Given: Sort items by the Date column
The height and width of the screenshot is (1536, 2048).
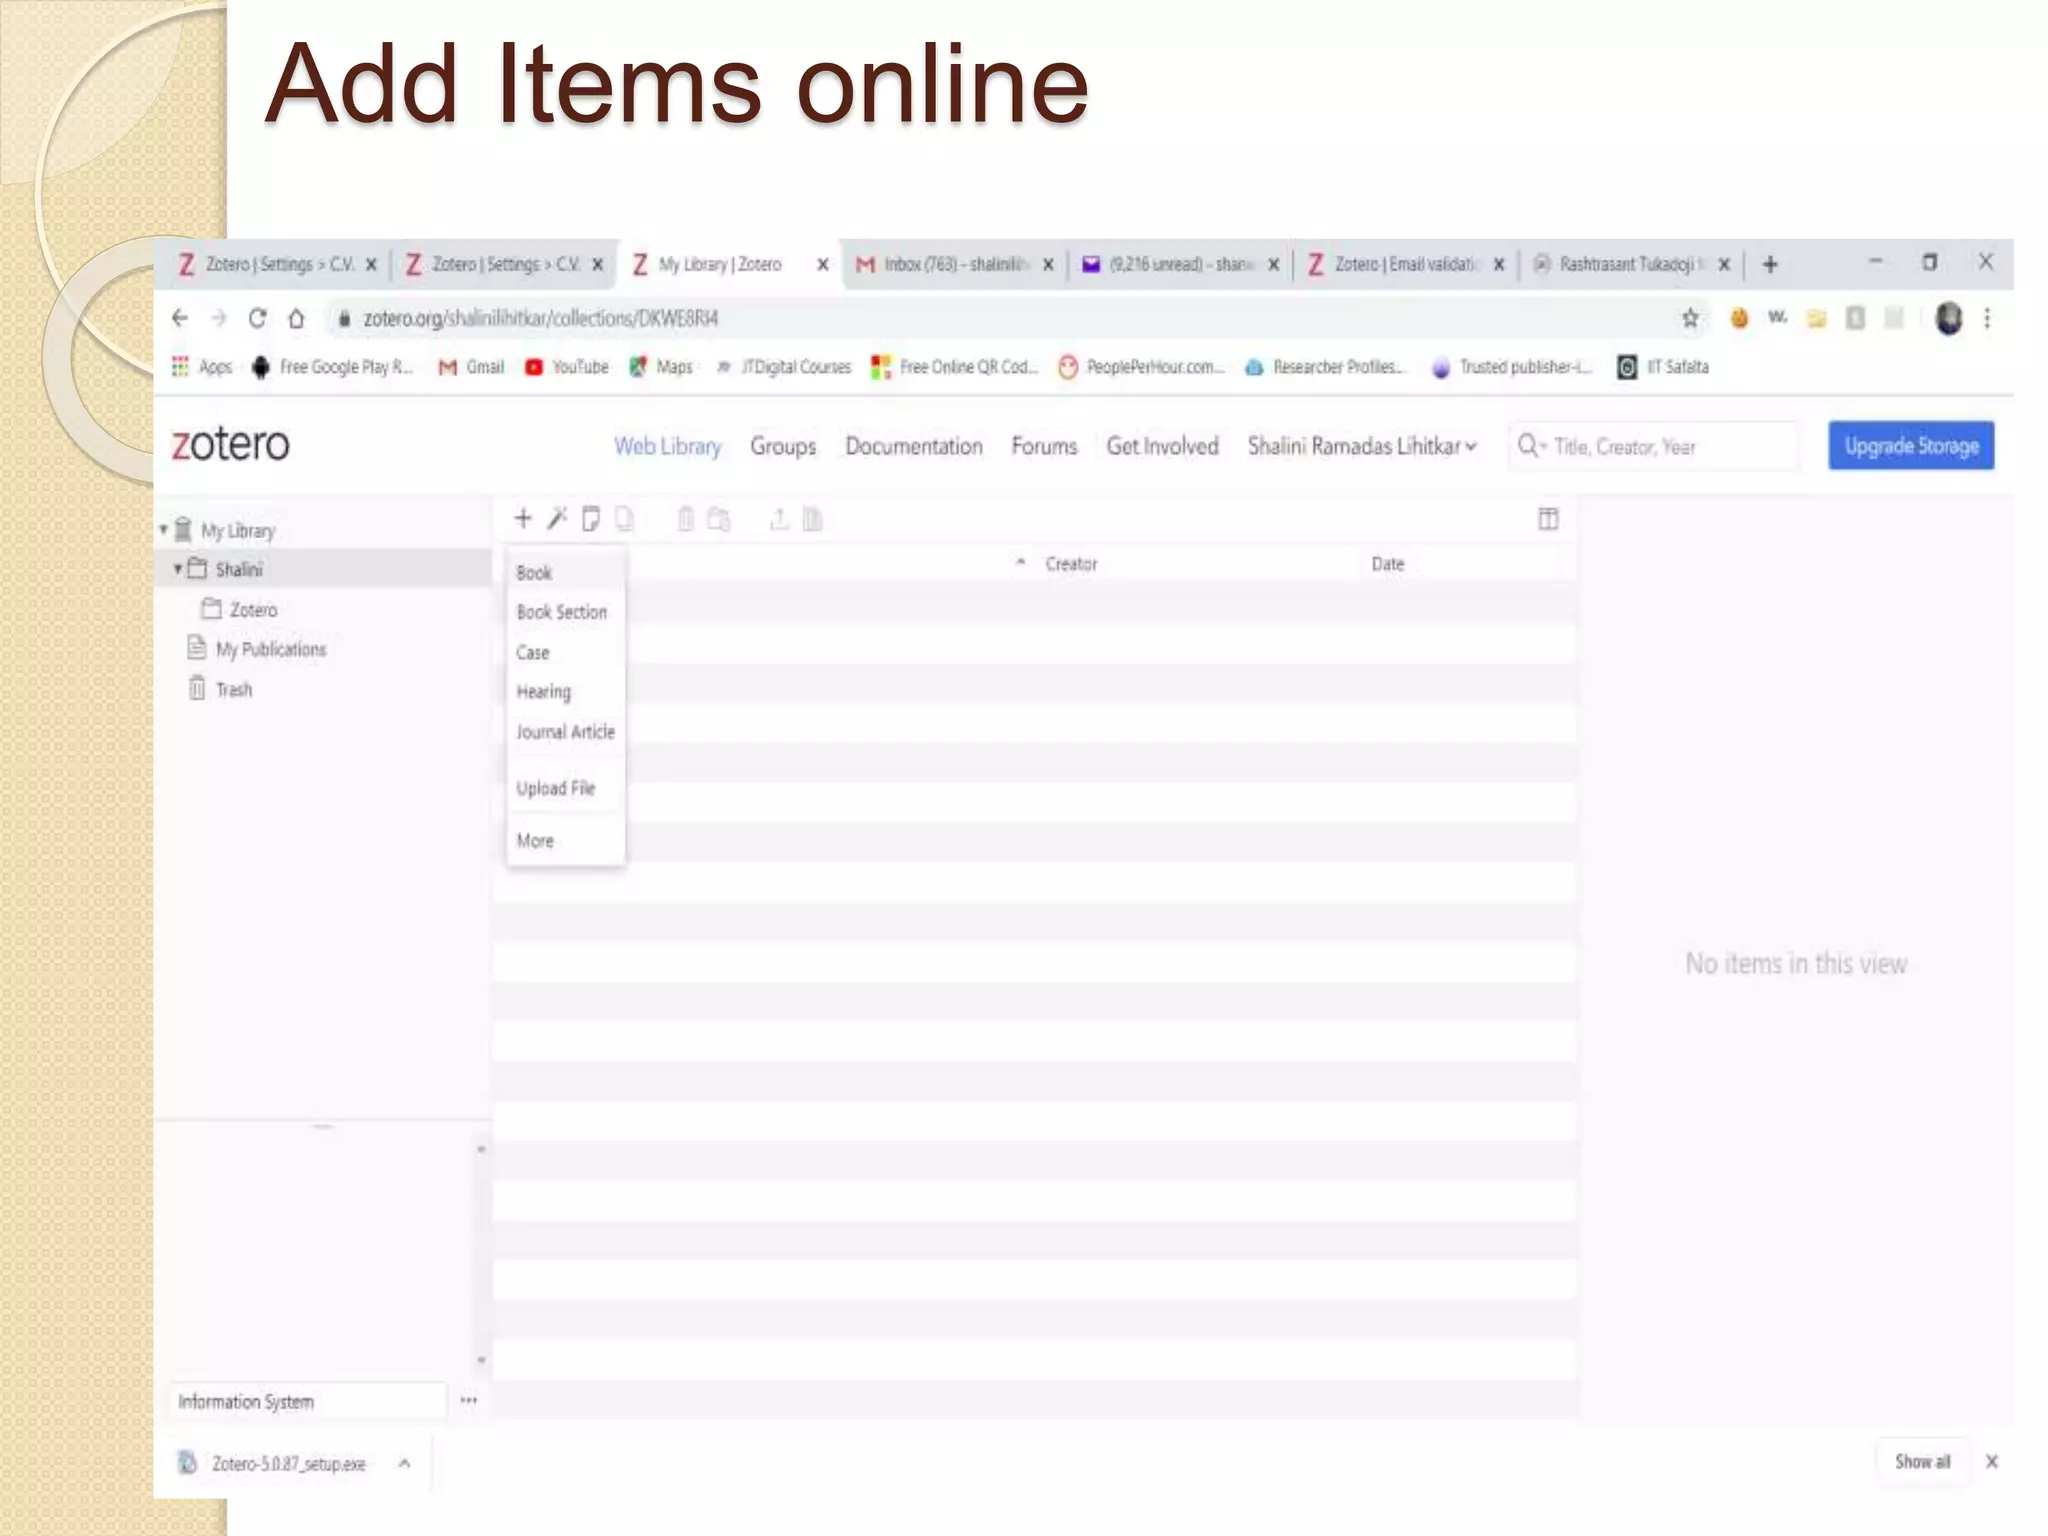Looking at the screenshot, I should click(1387, 563).
